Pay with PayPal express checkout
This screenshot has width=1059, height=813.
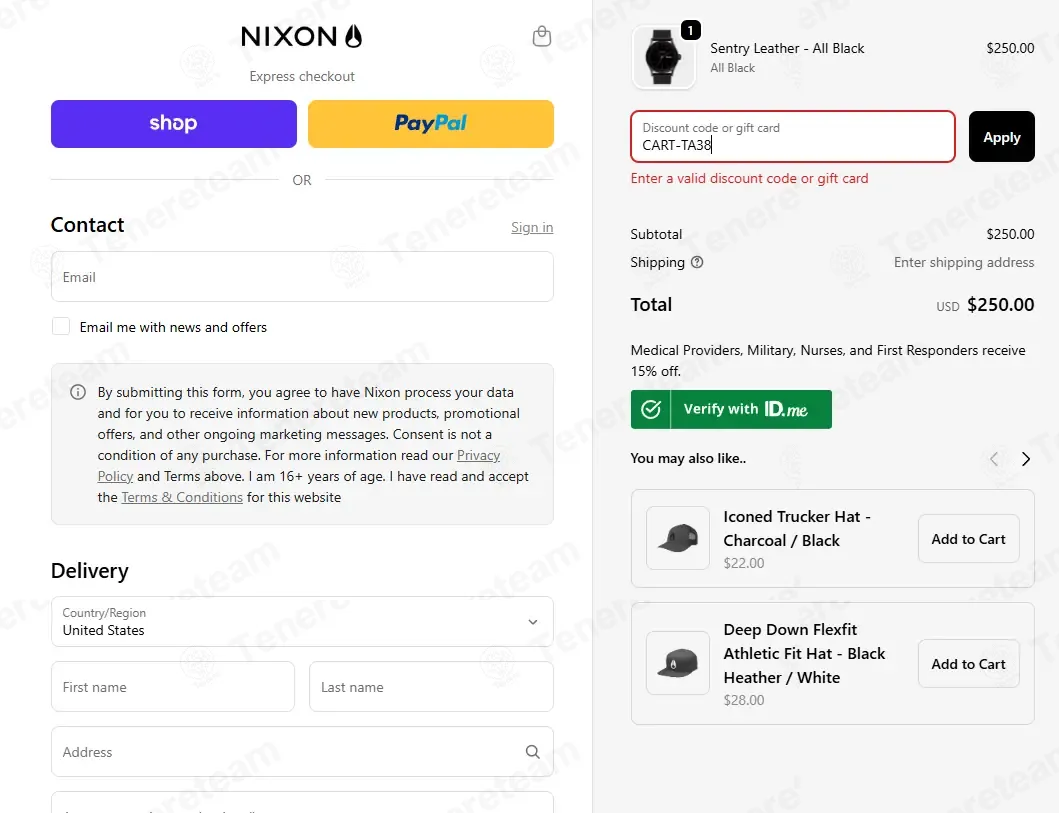tap(430, 124)
